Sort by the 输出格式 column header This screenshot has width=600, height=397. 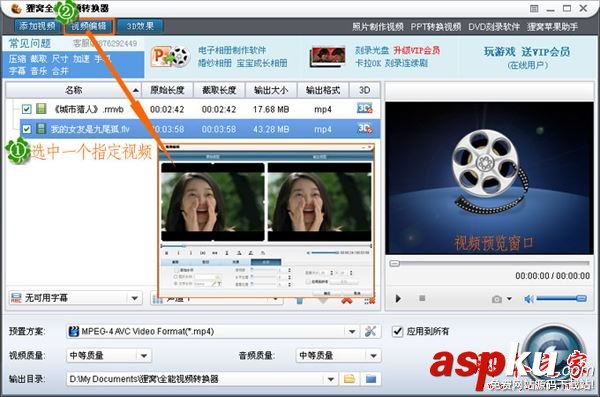[x=323, y=90]
